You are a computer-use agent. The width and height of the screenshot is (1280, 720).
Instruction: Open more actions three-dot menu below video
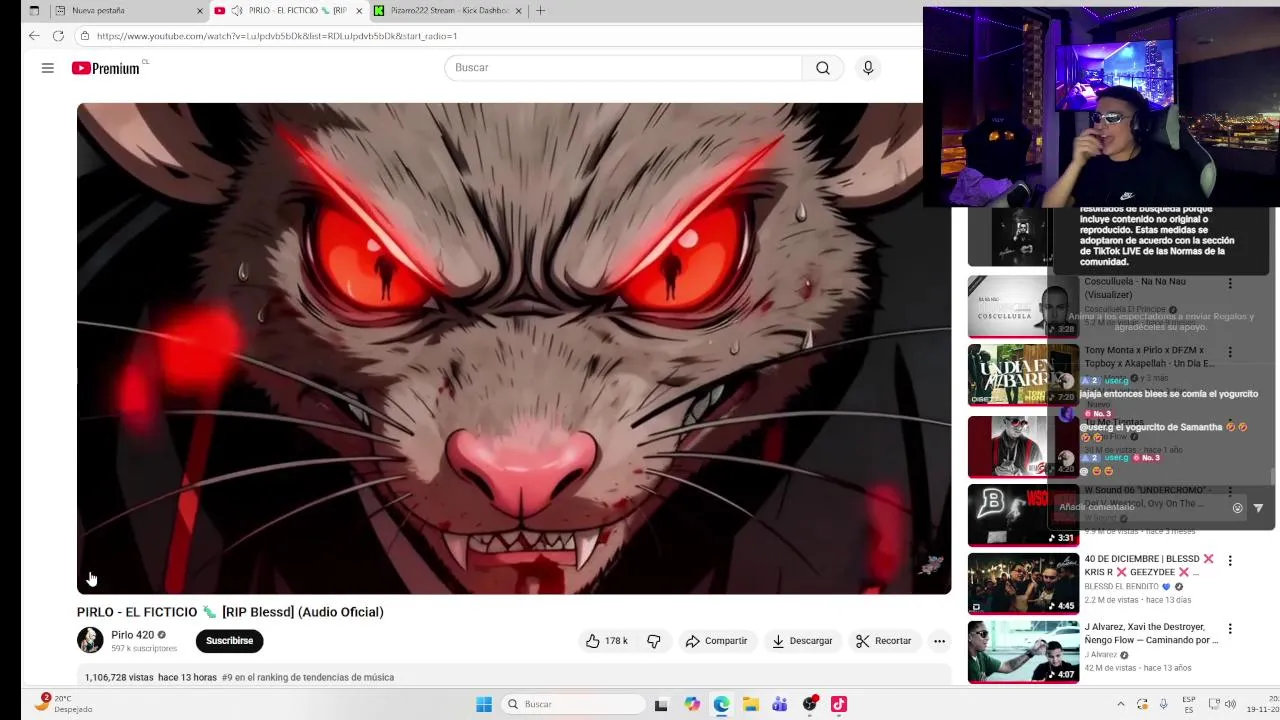click(939, 641)
